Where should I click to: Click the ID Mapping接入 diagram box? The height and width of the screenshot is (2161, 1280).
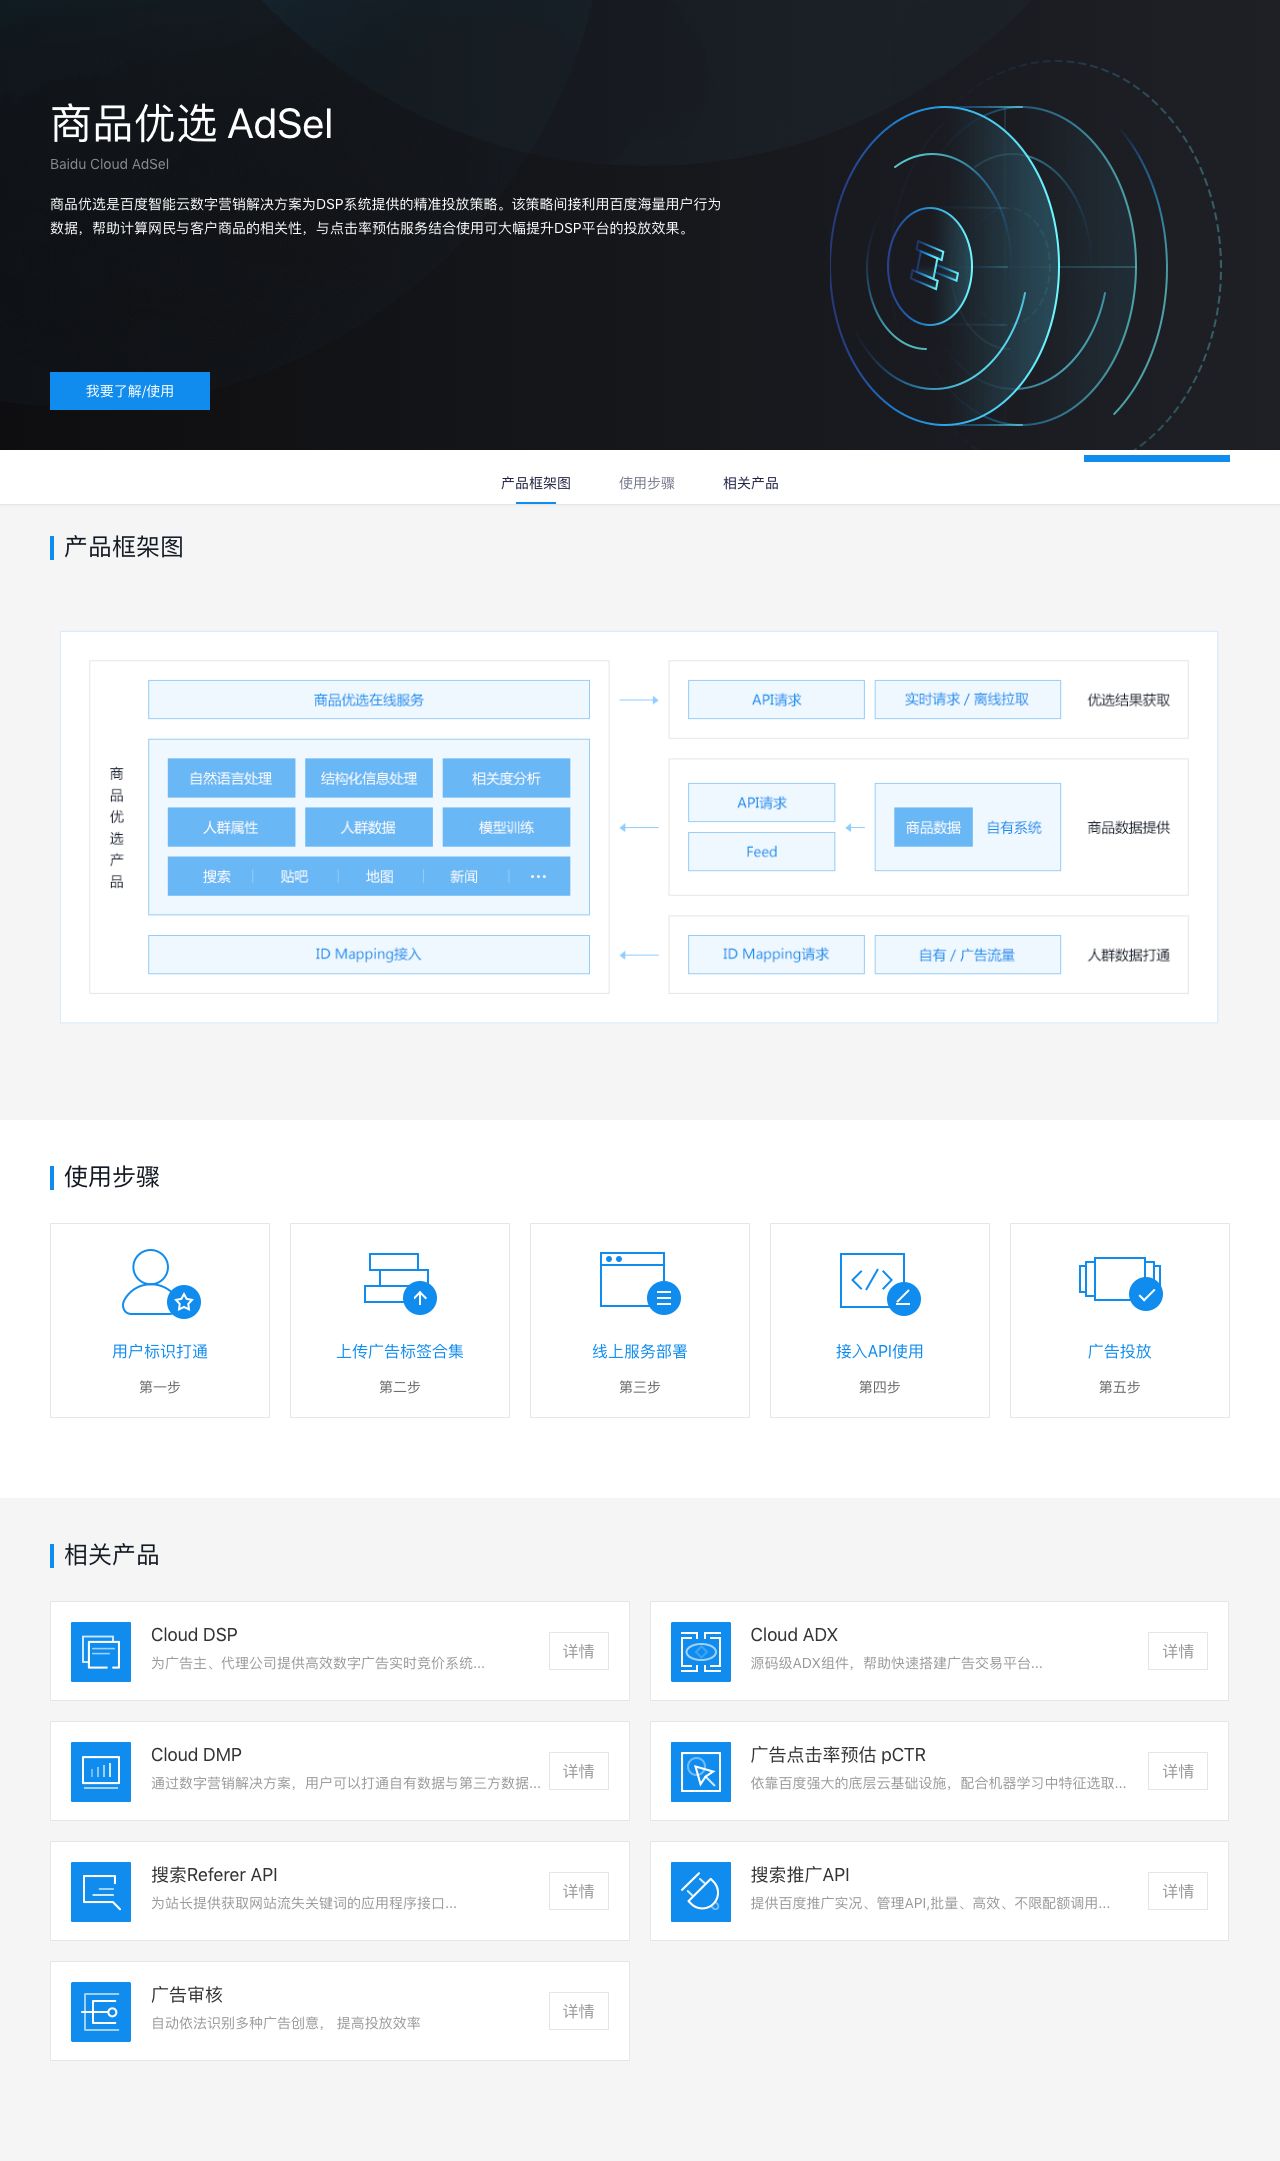pos(369,954)
